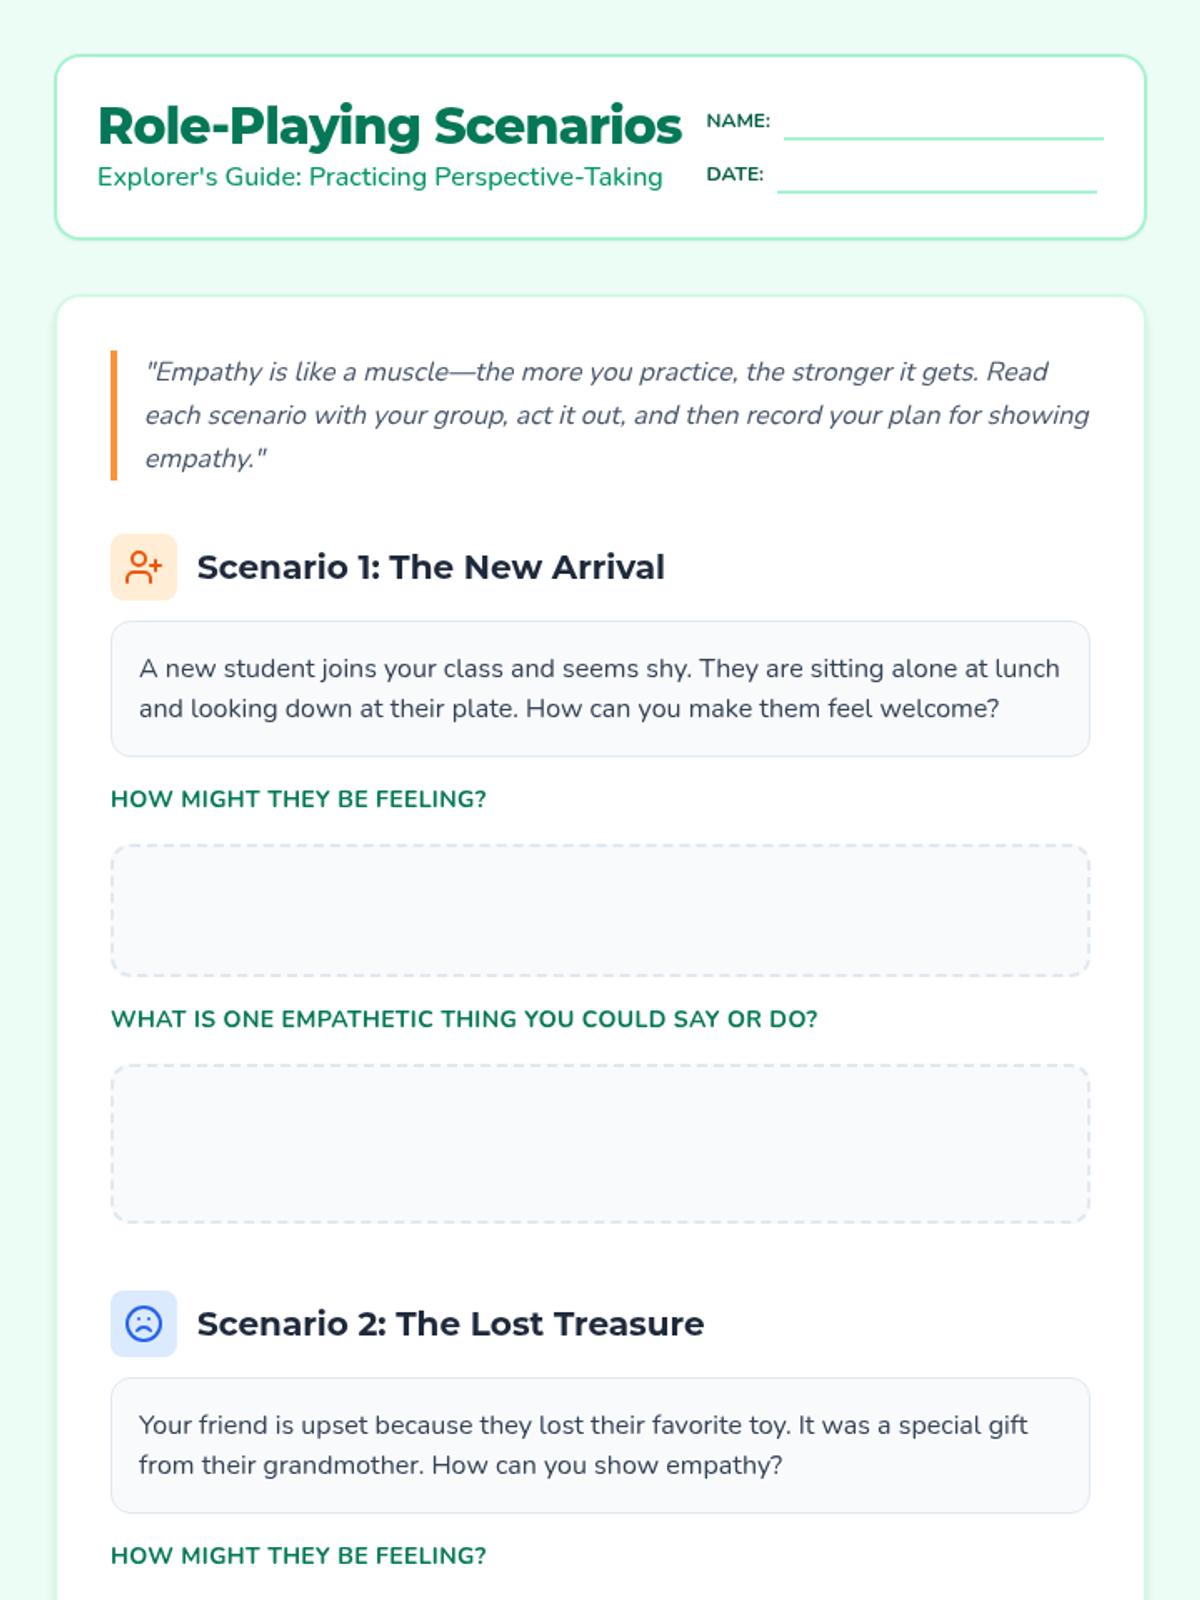
Task: Click Scenario 2's How Might They Be Feeling label
Action: coord(298,1556)
